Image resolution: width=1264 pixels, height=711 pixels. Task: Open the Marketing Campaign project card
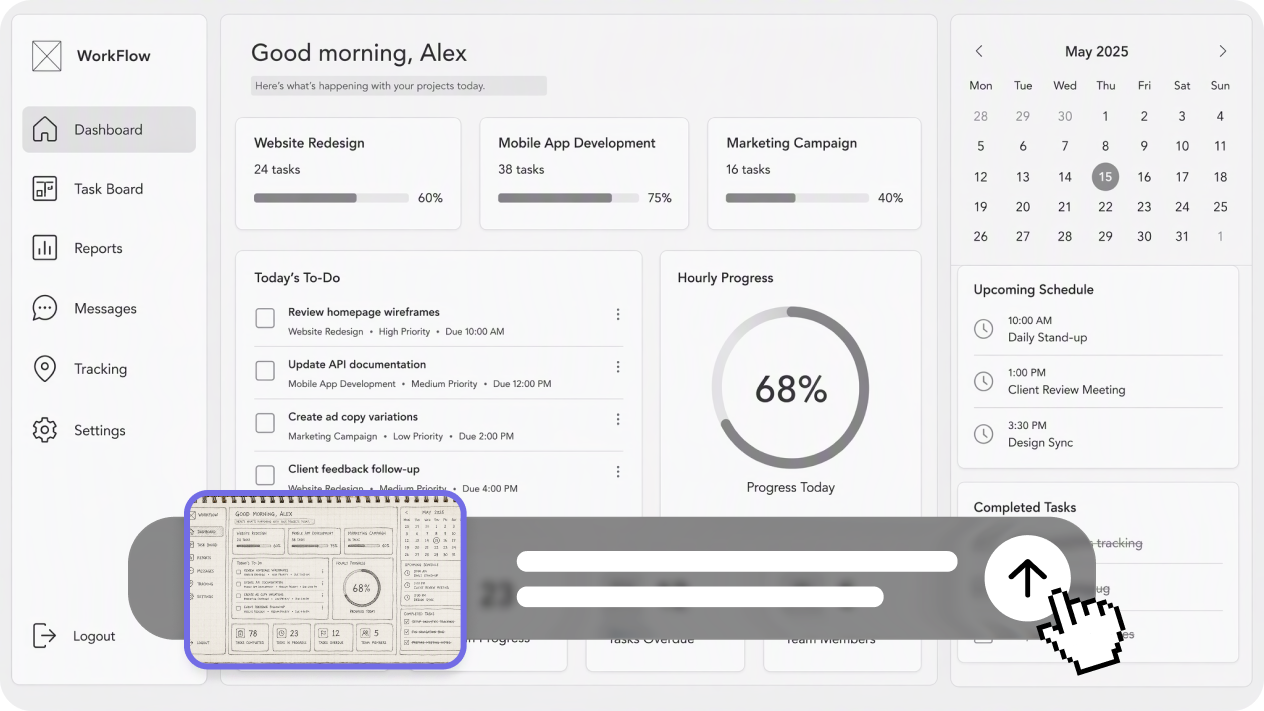pyautogui.click(x=814, y=174)
